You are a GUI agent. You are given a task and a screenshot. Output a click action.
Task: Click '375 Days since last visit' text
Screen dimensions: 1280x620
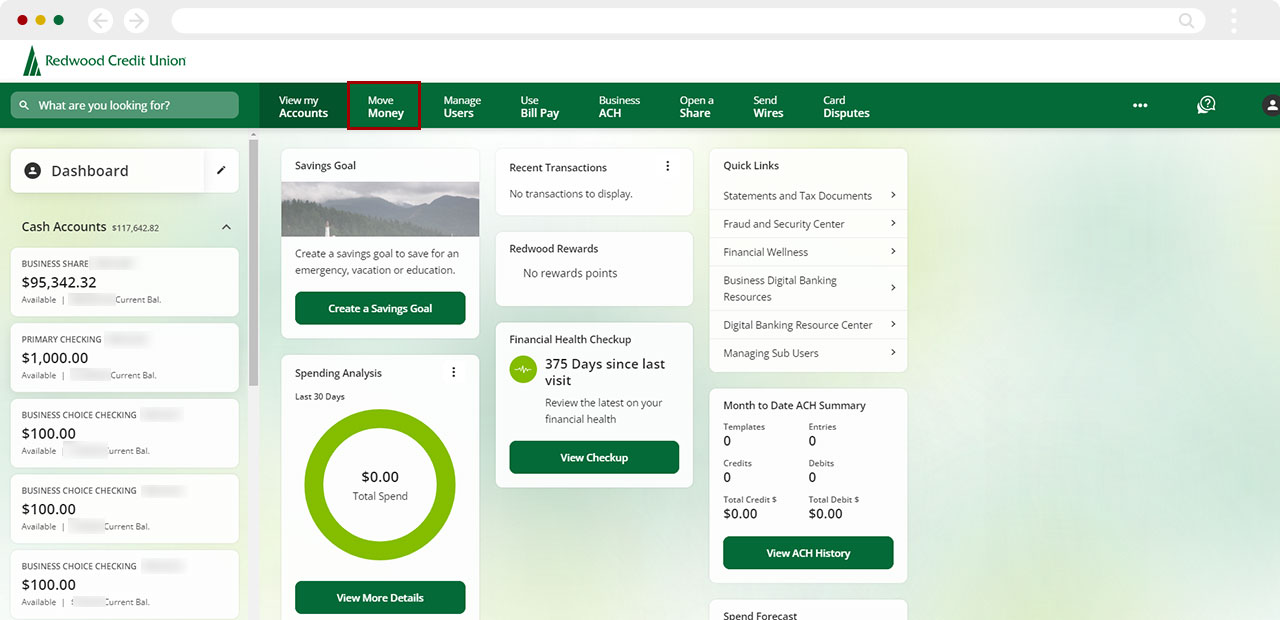pos(605,372)
